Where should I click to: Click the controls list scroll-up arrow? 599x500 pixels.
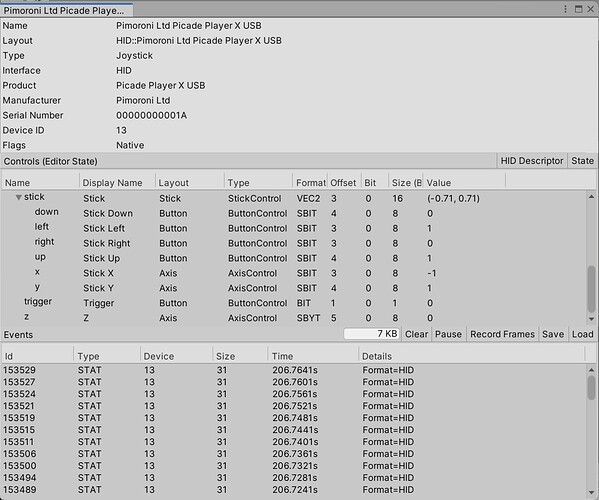click(591, 197)
